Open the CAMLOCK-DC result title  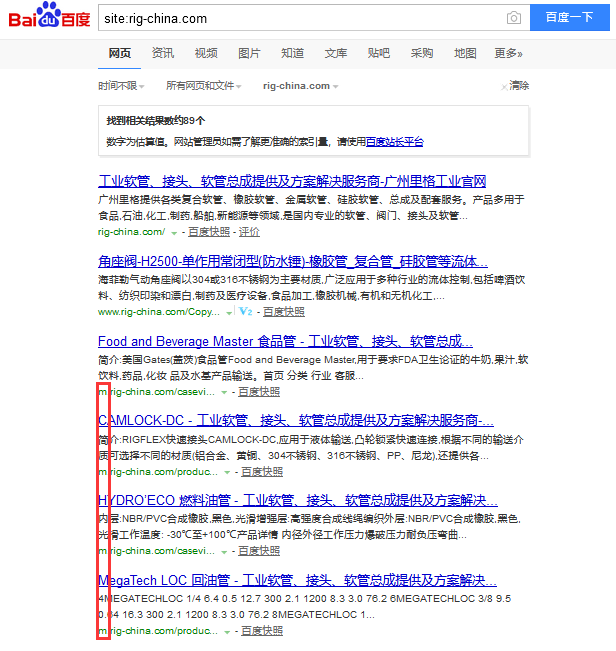pos(296,421)
